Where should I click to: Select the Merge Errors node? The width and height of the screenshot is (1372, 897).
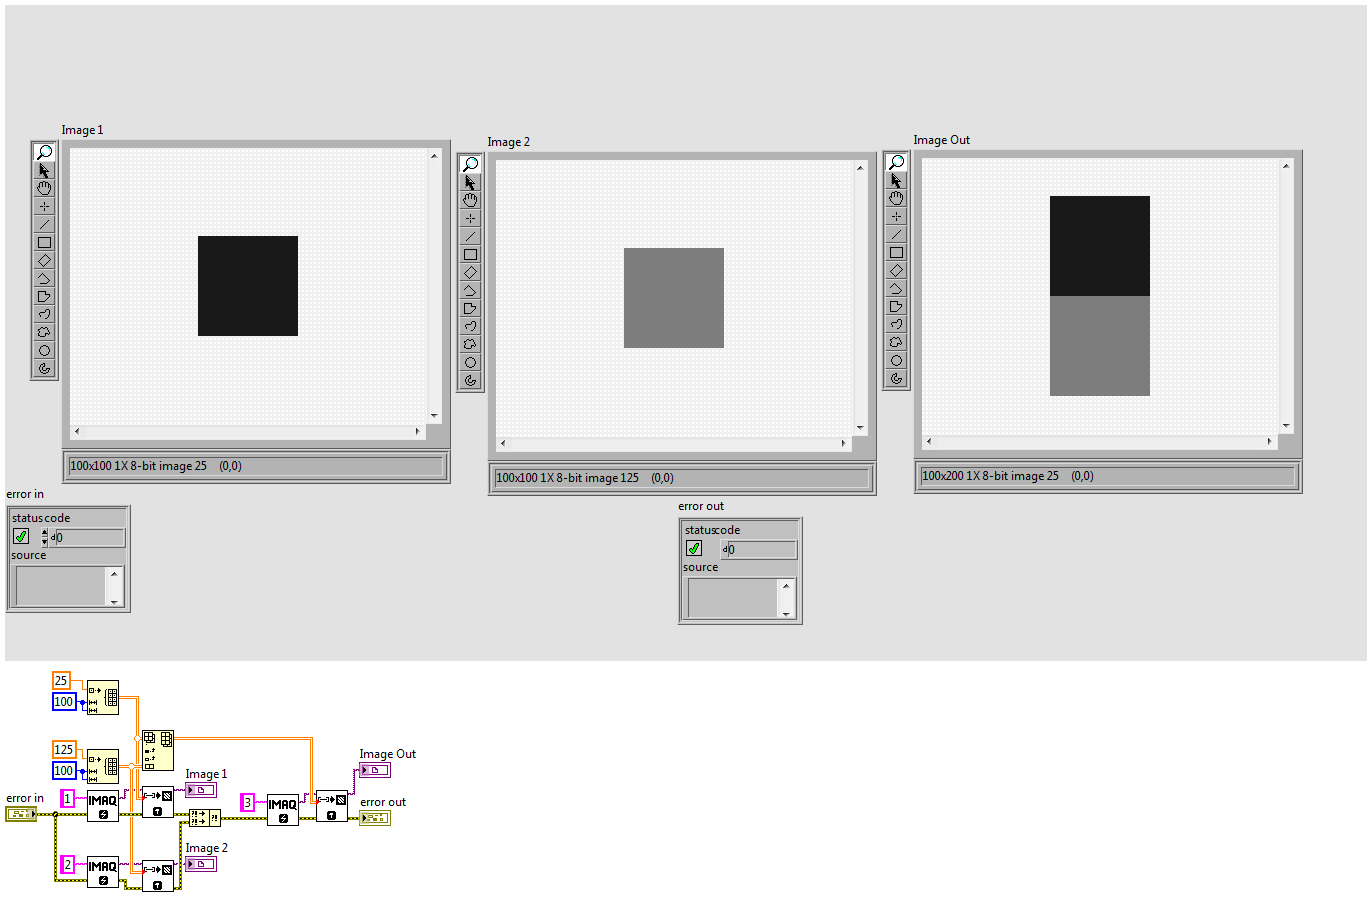205,818
